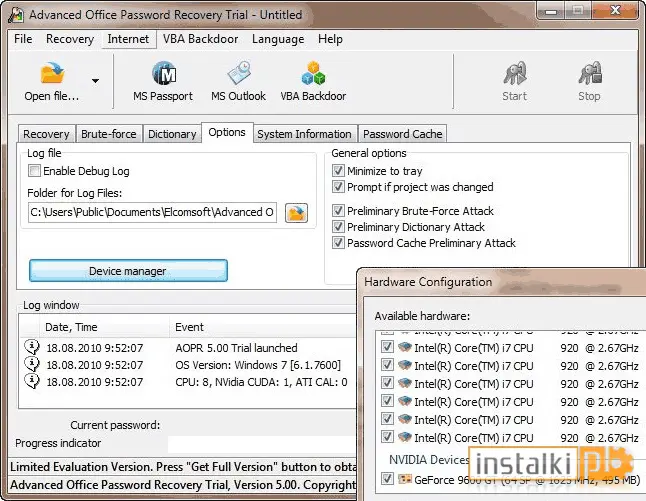The width and height of the screenshot is (646, 501).
Task: Browse for log files folder
Action: click(x=296, y=213)
